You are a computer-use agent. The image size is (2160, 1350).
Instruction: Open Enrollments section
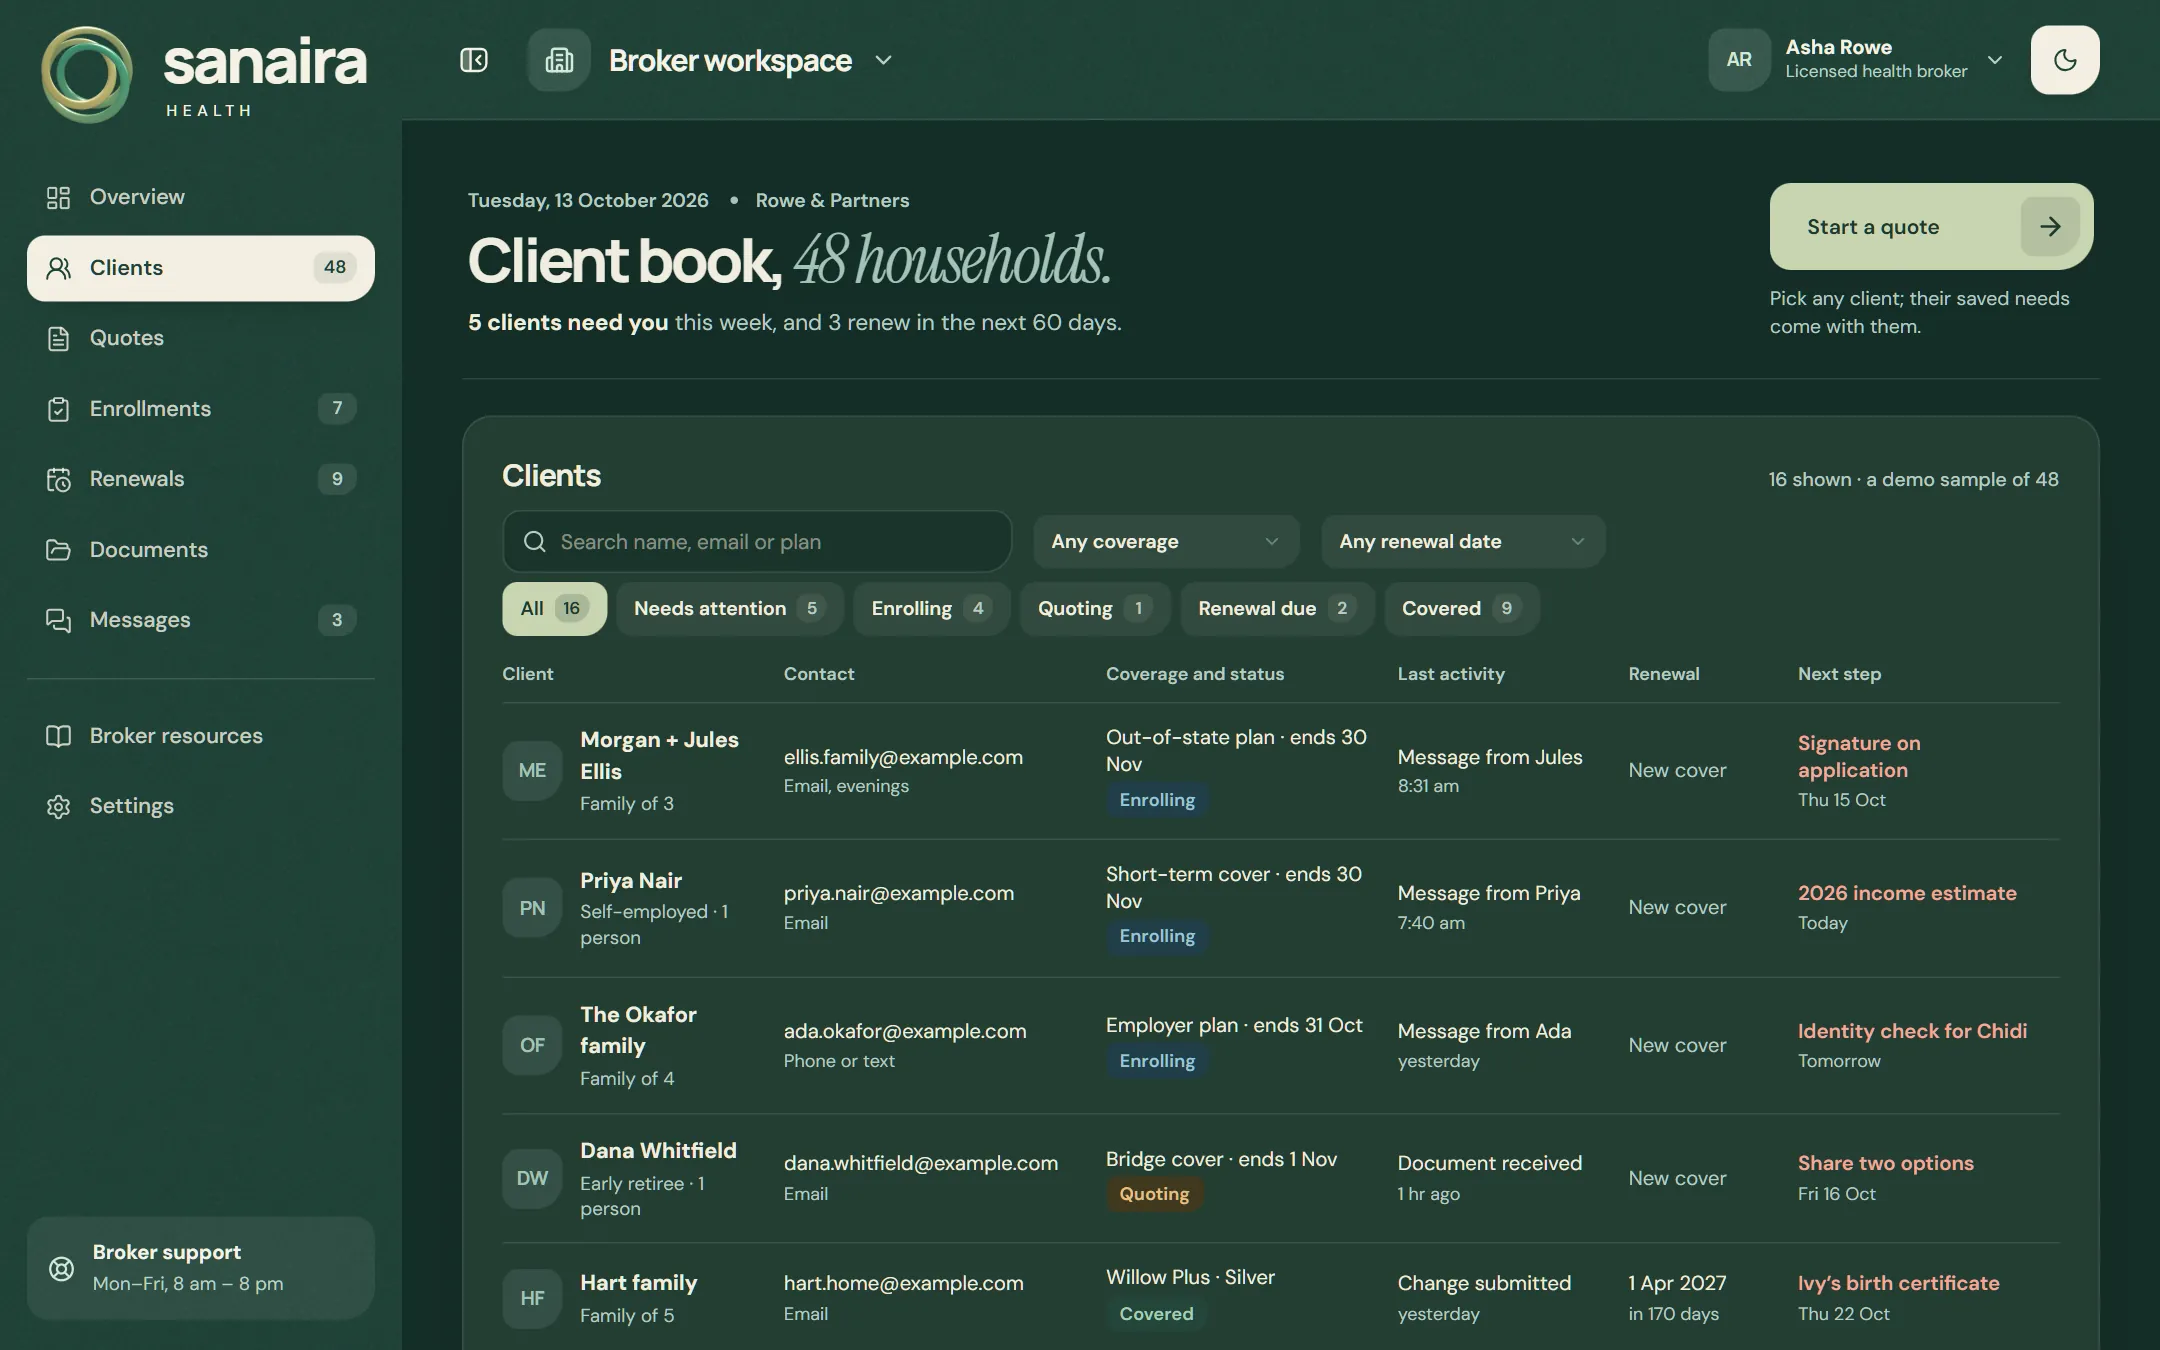pos(200,409)
